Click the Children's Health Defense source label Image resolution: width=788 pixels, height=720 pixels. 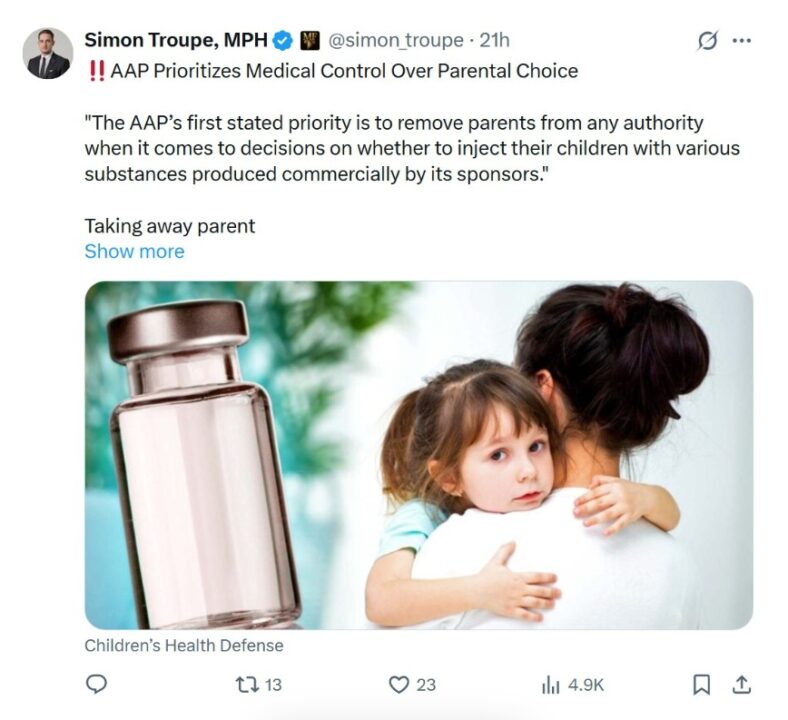[x=184, y=645]
